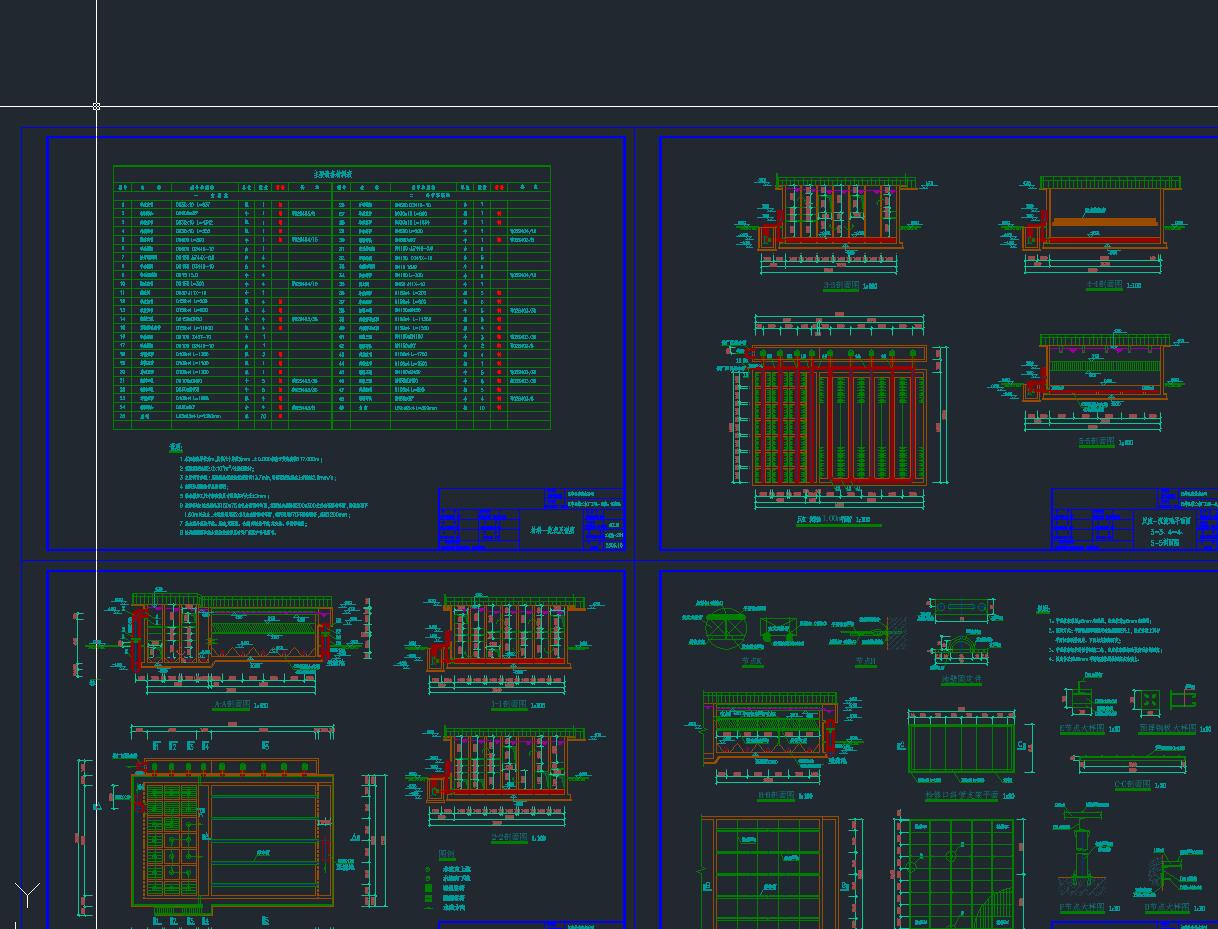Viewport: 1218px width, 929px height.
Task: Select the 说明 heading below materials table
Action: [175, 446]
